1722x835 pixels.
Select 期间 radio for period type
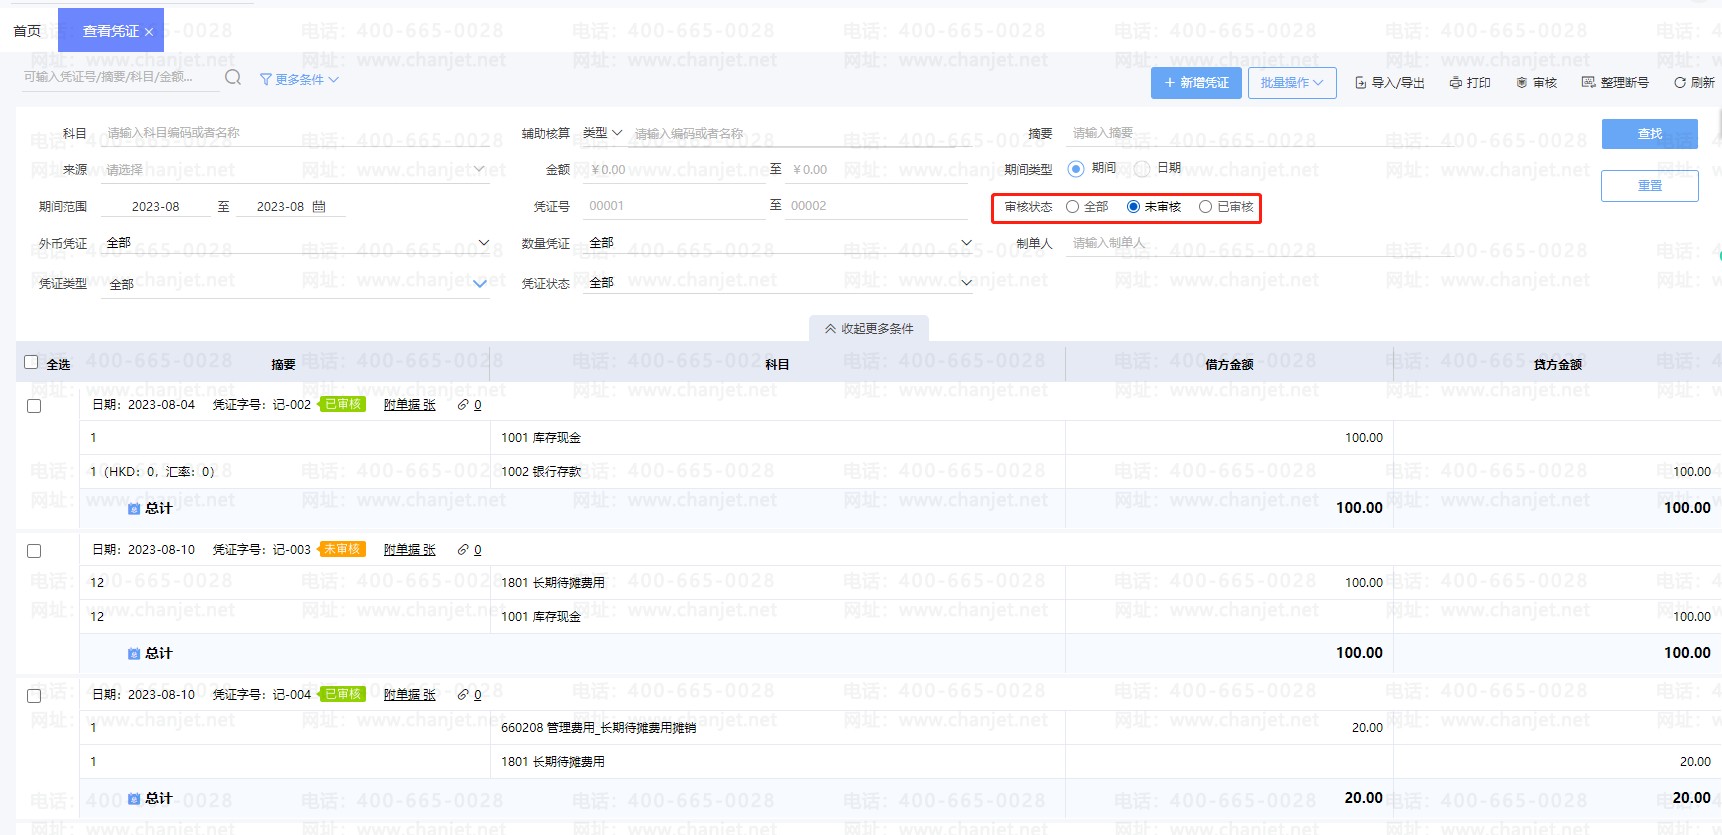1076,168
